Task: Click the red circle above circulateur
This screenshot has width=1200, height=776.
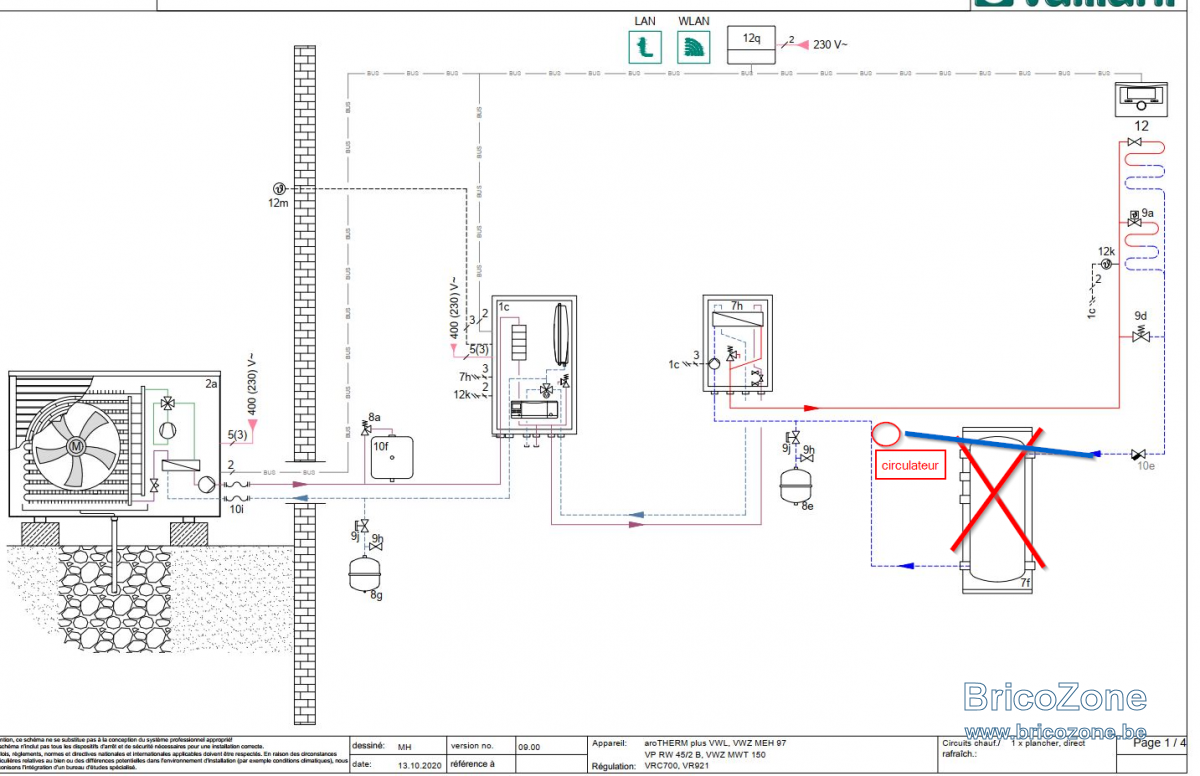Action: (887, 433)
